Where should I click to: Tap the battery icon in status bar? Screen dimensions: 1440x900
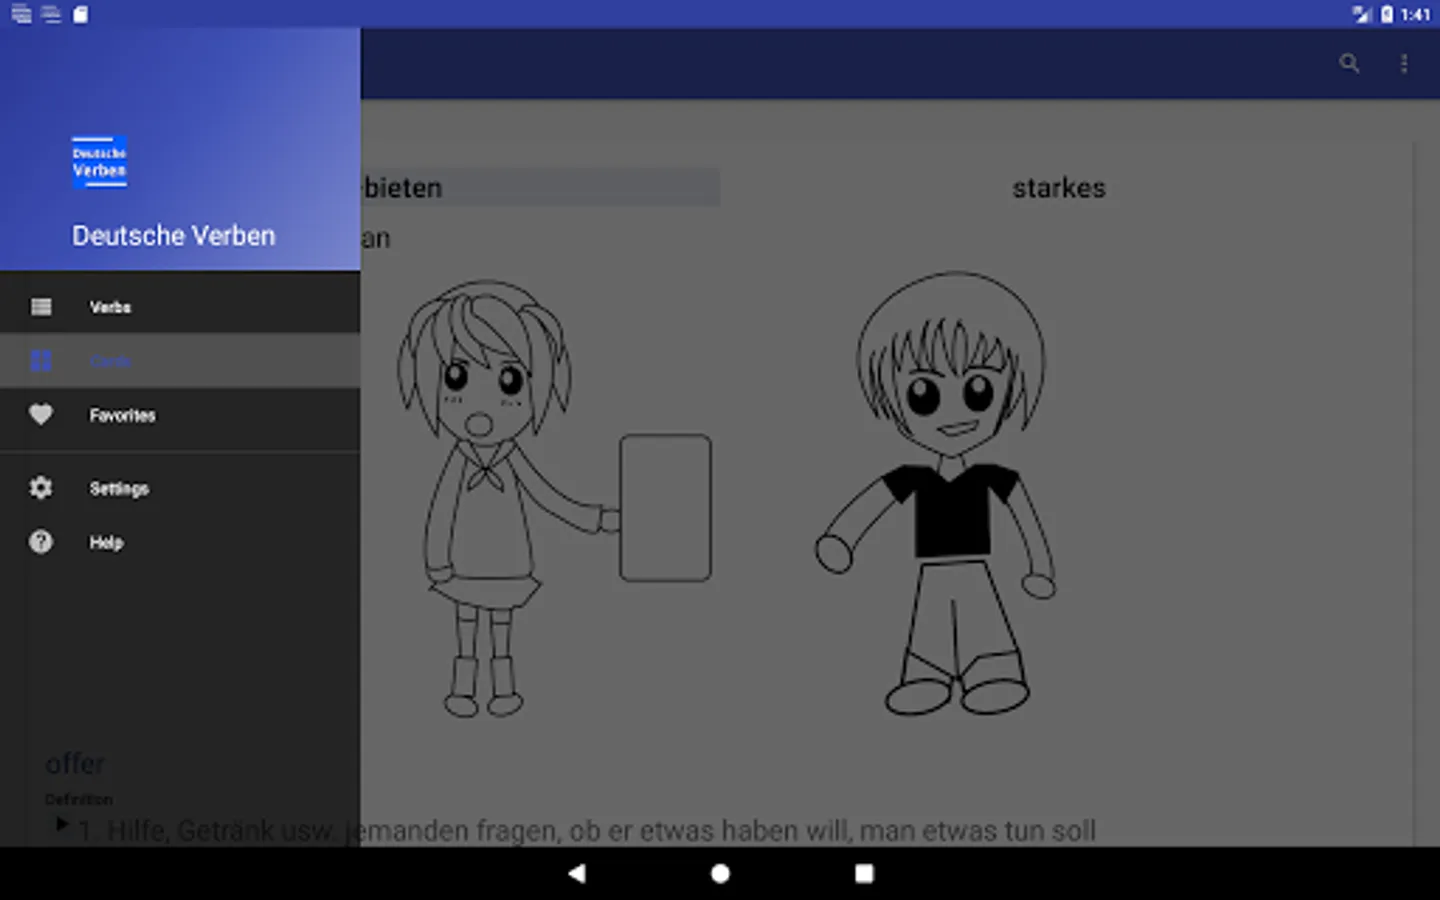point(1387,14)
